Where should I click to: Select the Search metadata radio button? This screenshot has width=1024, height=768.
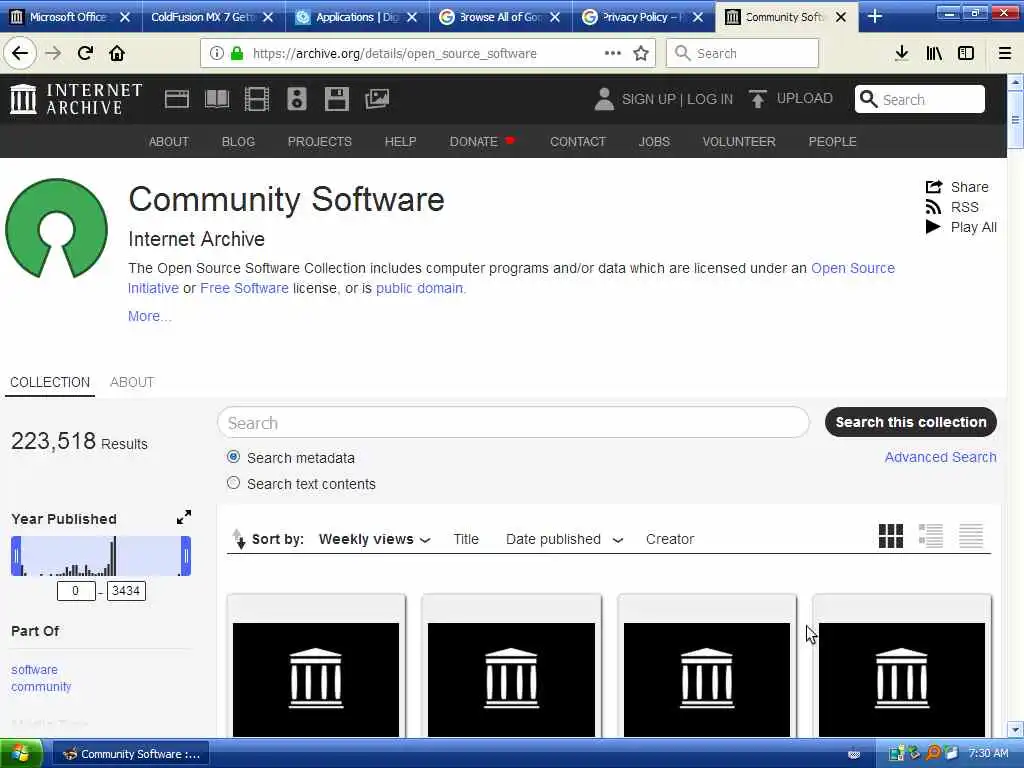point(233,456)
